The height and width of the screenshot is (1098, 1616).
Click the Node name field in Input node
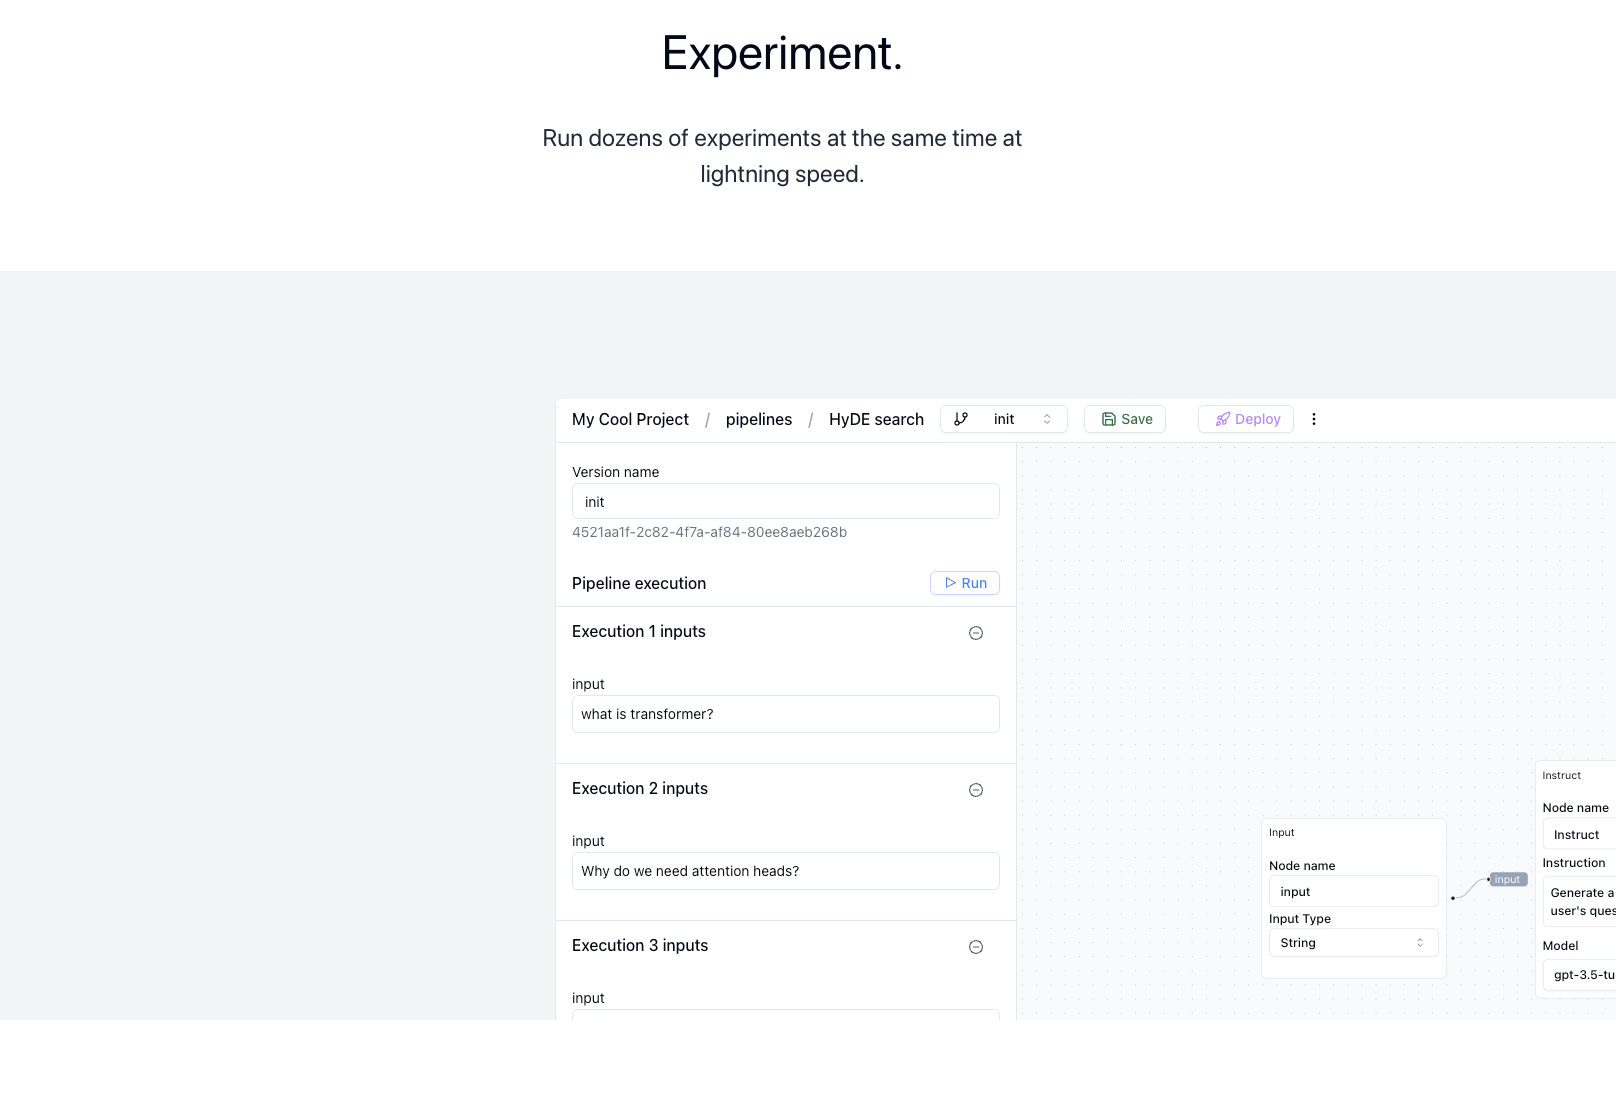1353,892
